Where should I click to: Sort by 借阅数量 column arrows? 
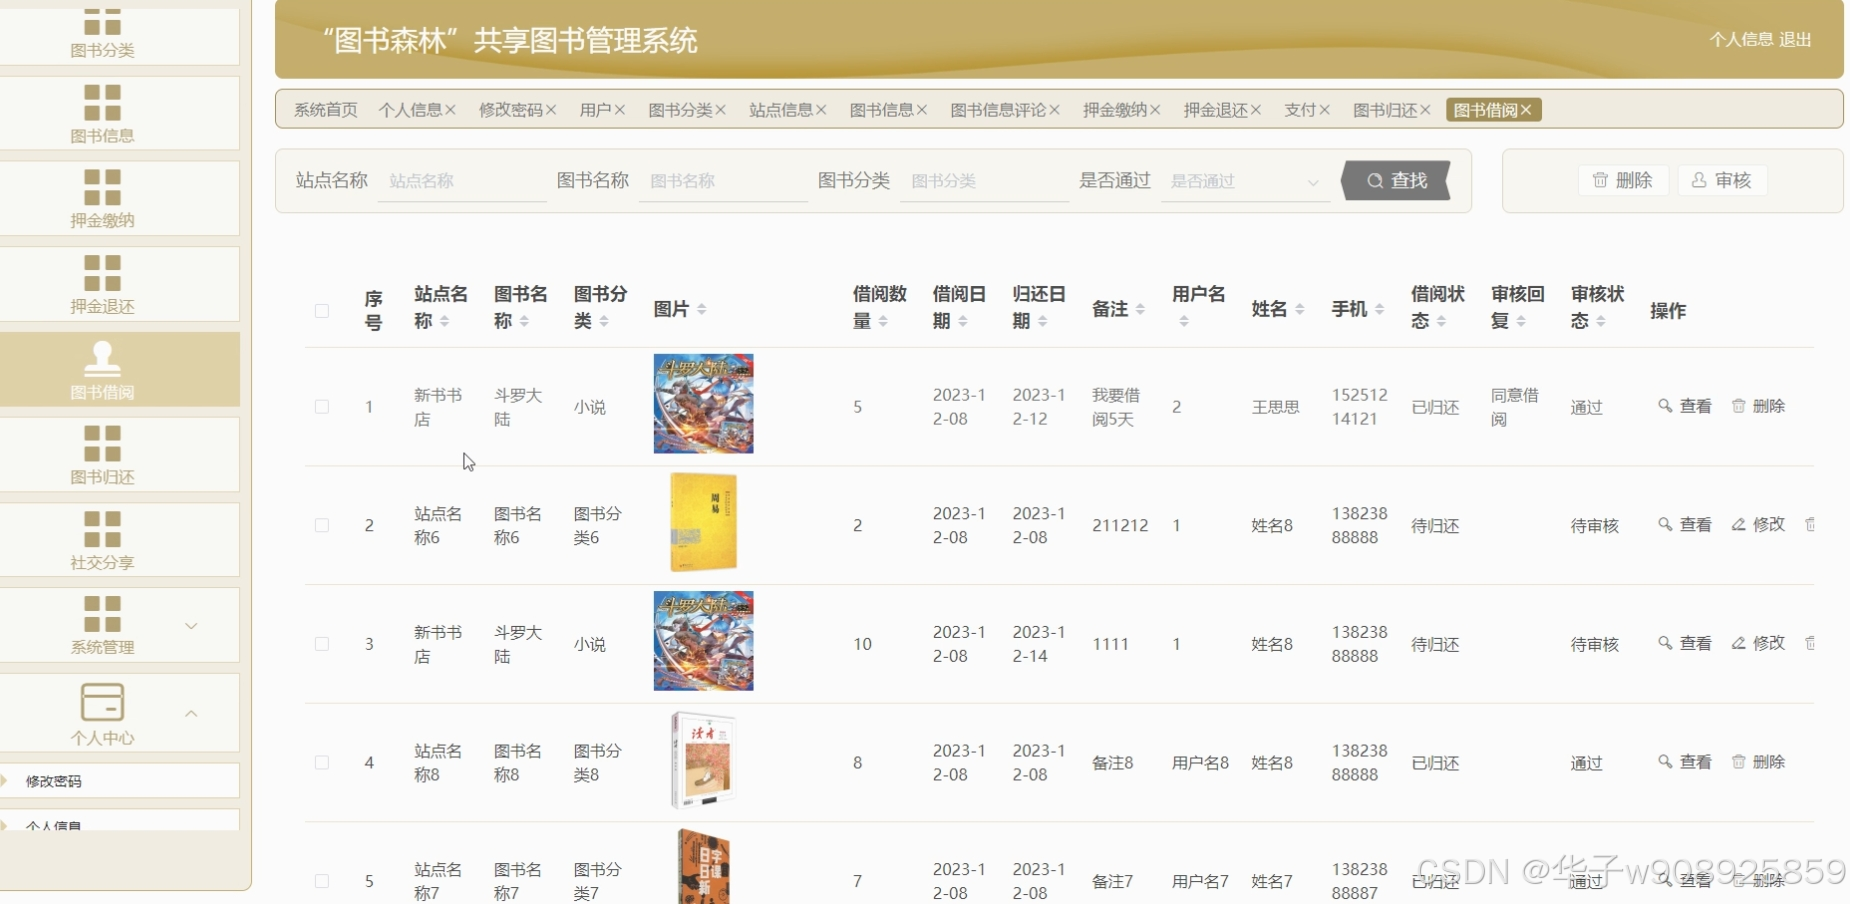tap(883, 321)
